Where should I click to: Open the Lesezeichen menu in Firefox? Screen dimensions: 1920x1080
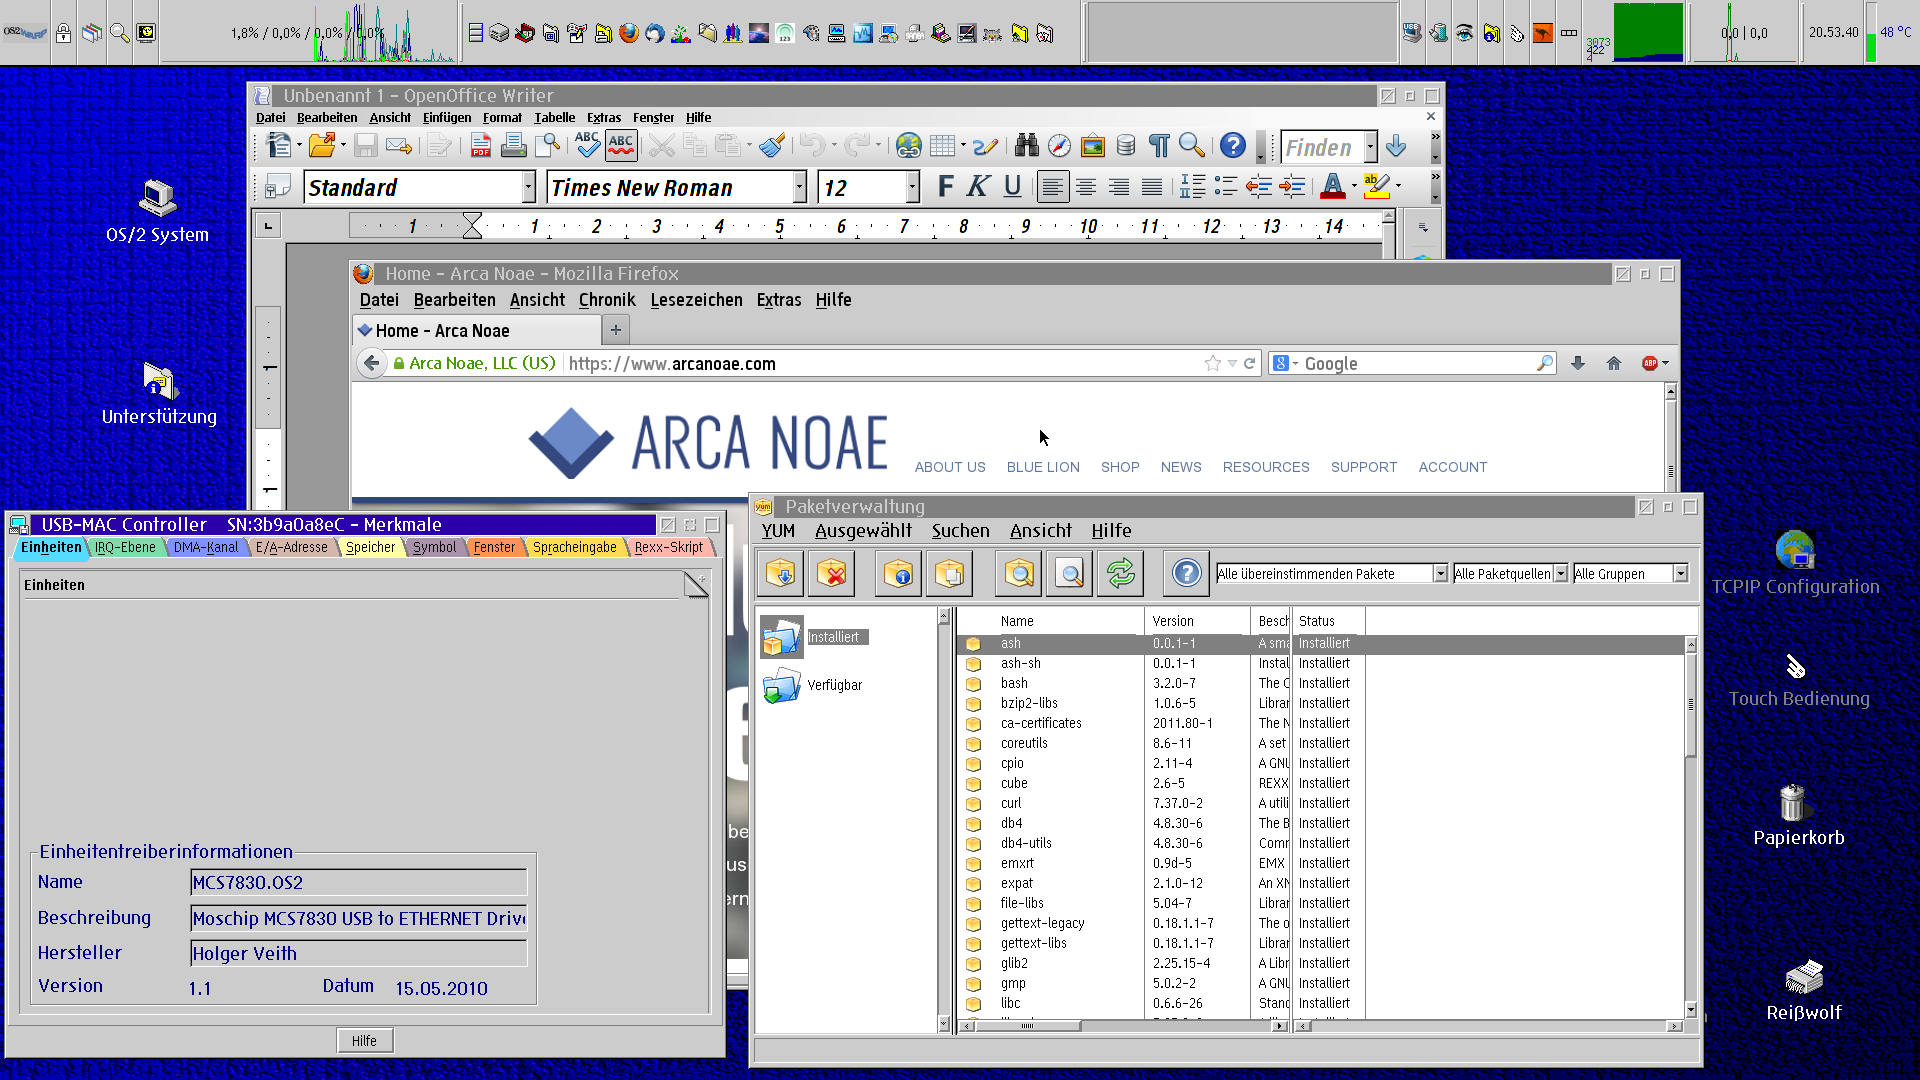[x=696, y=300]
